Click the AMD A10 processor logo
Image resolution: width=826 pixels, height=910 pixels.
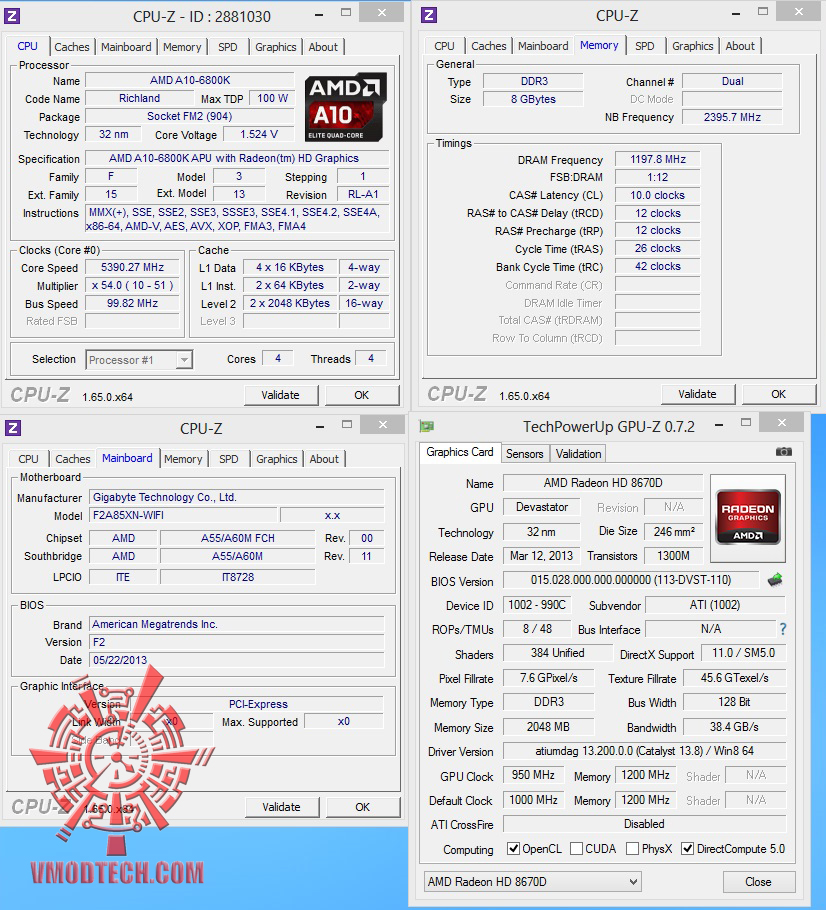pos(345,107)
